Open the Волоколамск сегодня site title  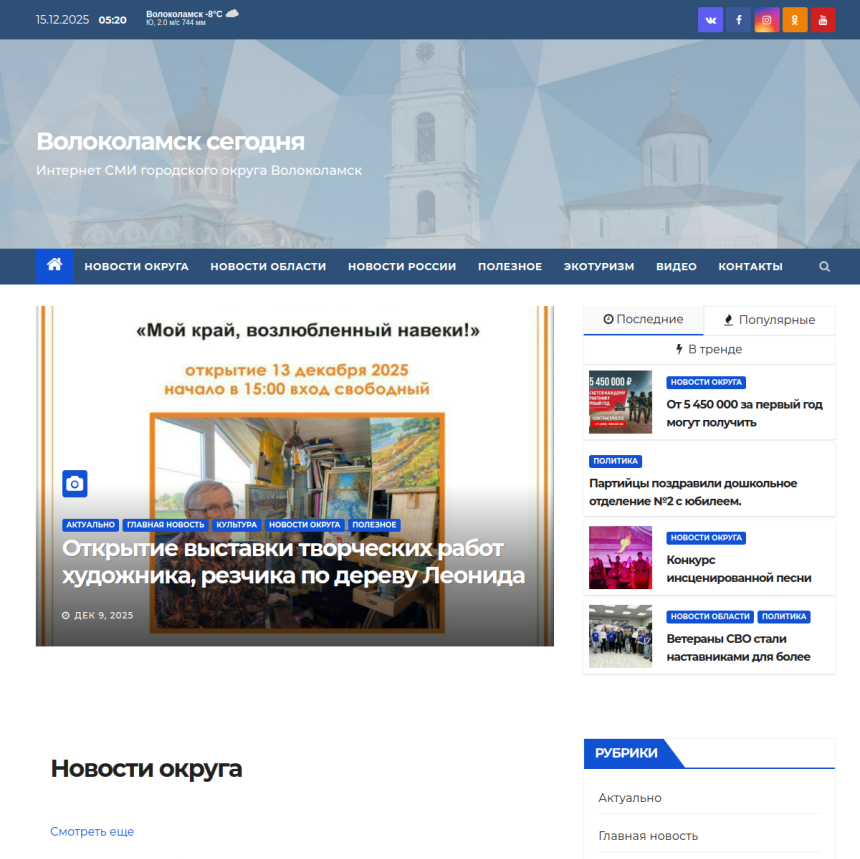[x=170, y=142]
